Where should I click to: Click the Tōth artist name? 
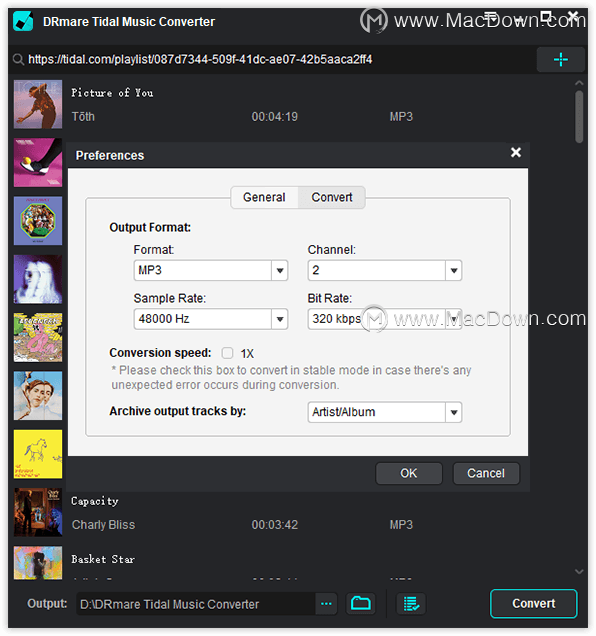click(83, 117)
